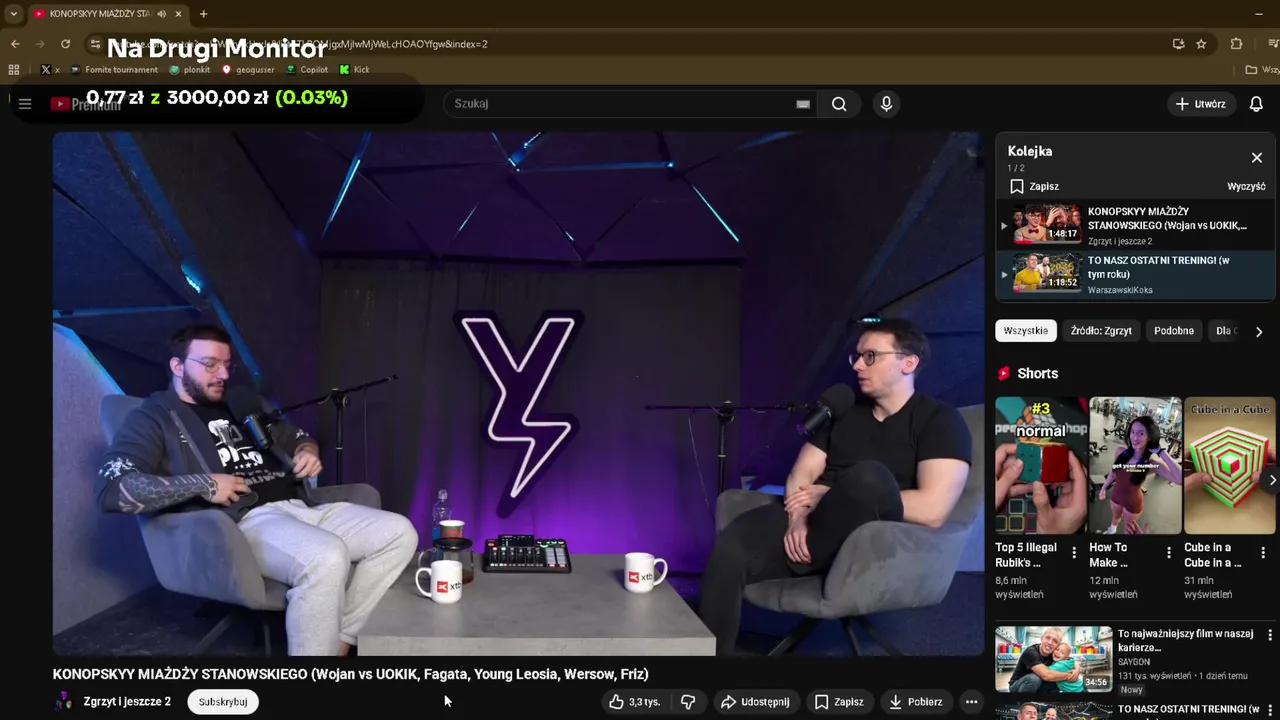Open the geogusser bookmark

248,70
